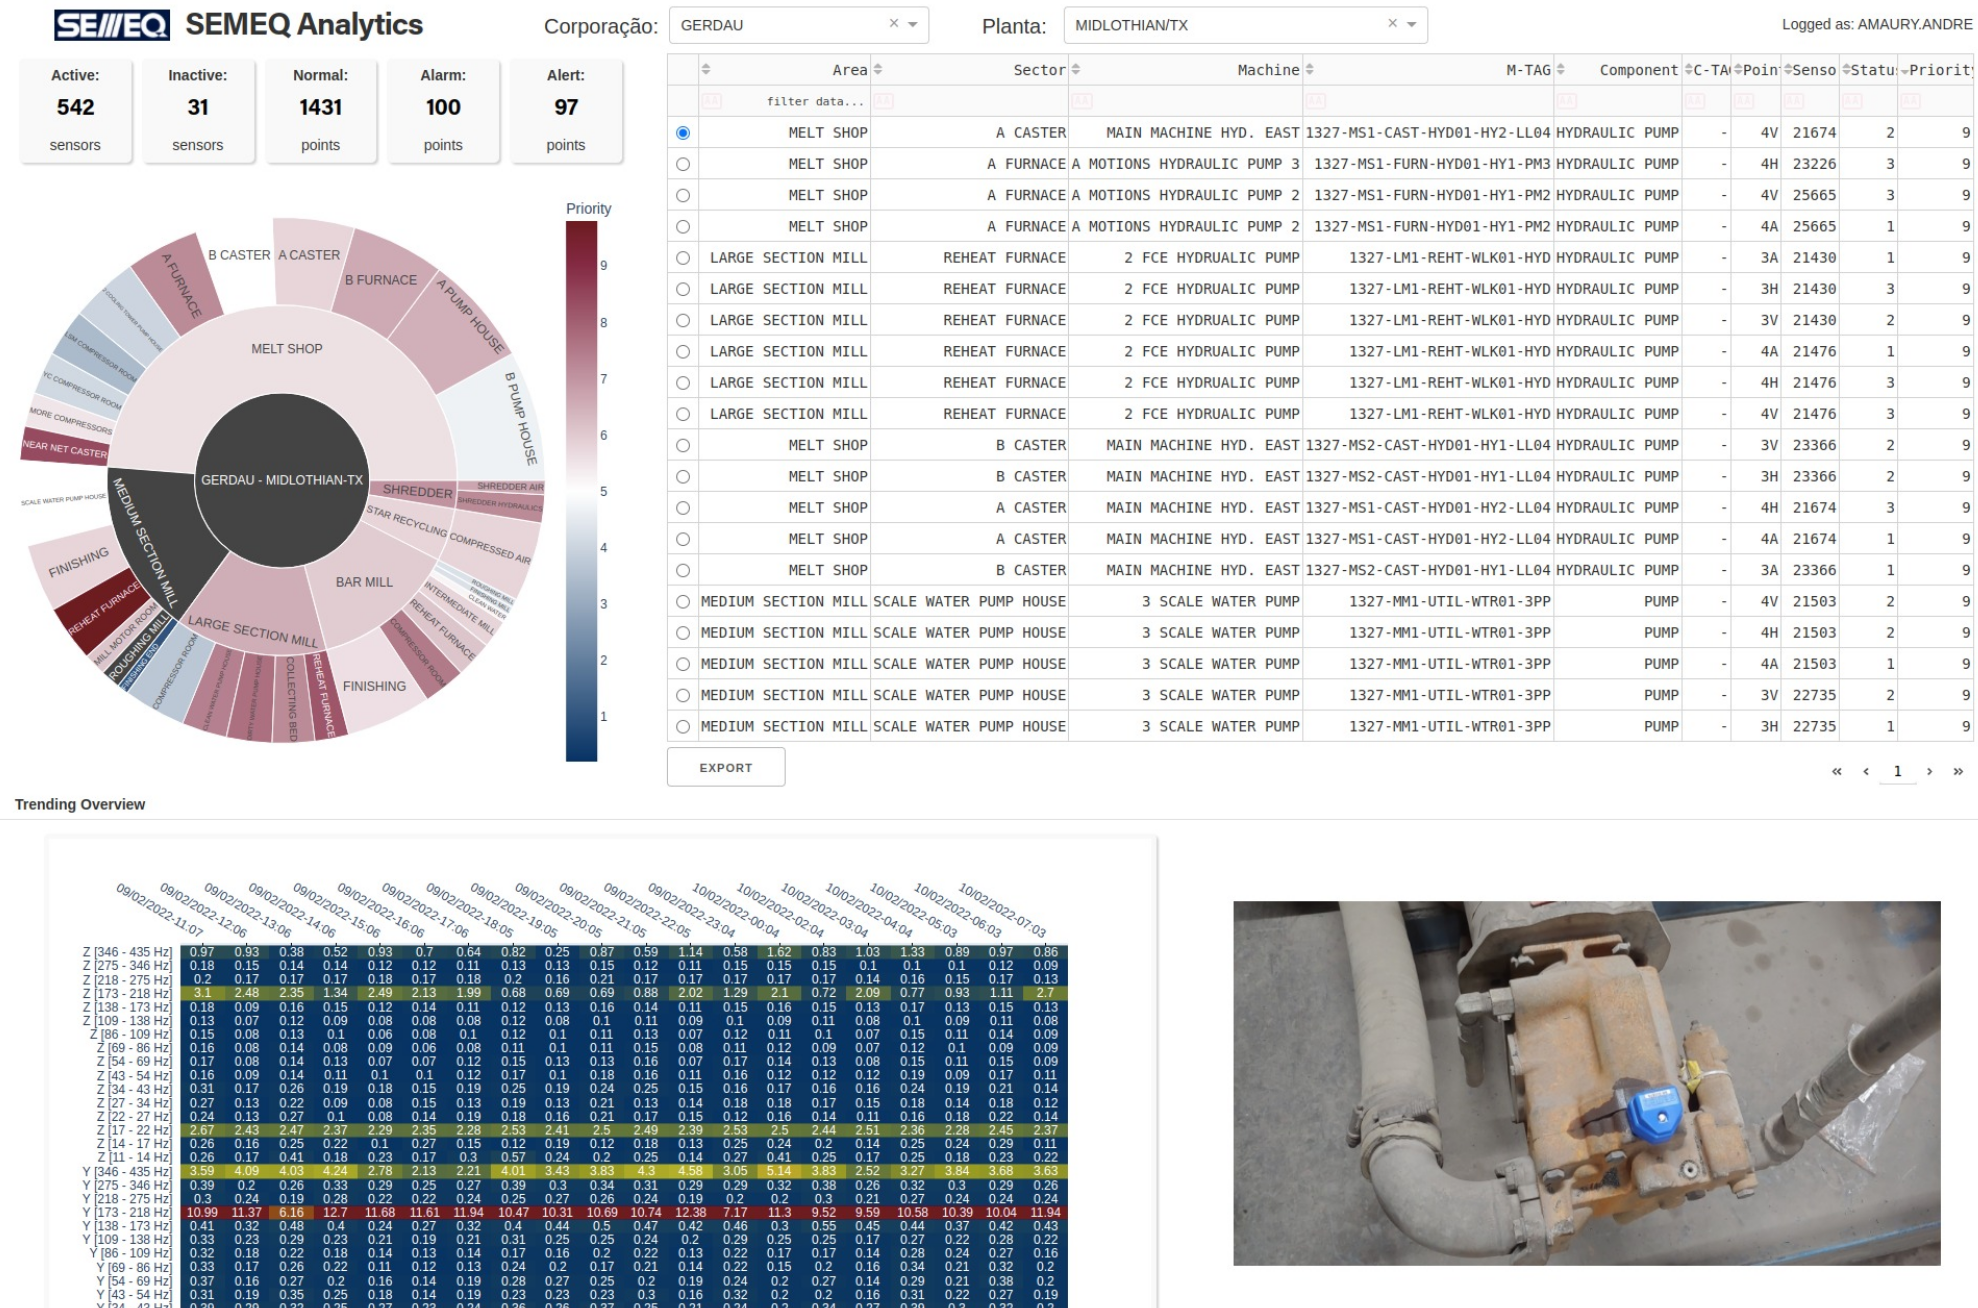The width and height of the screenshot is (1978, 1308).
Task: Click the heatmap cell showing 5.14
Action: pos(779,1171)
